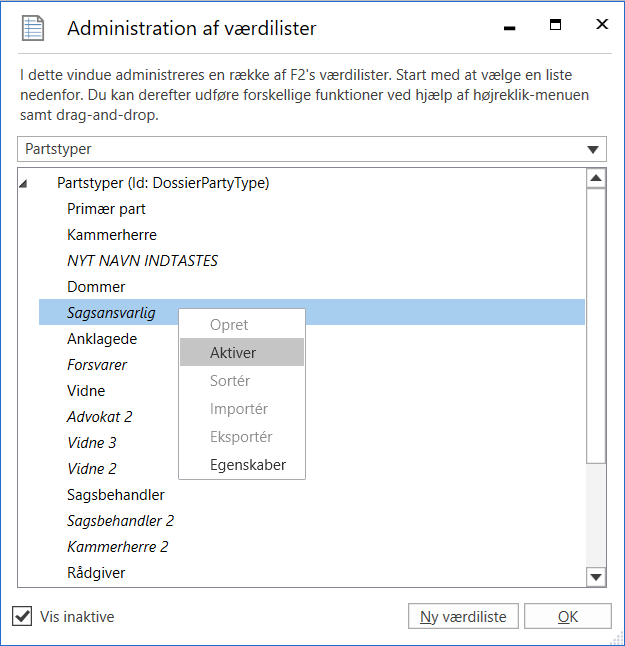625x646 pixels.
Task: Click the Ny værdiliste button
Action: click(x=463, y=617)
